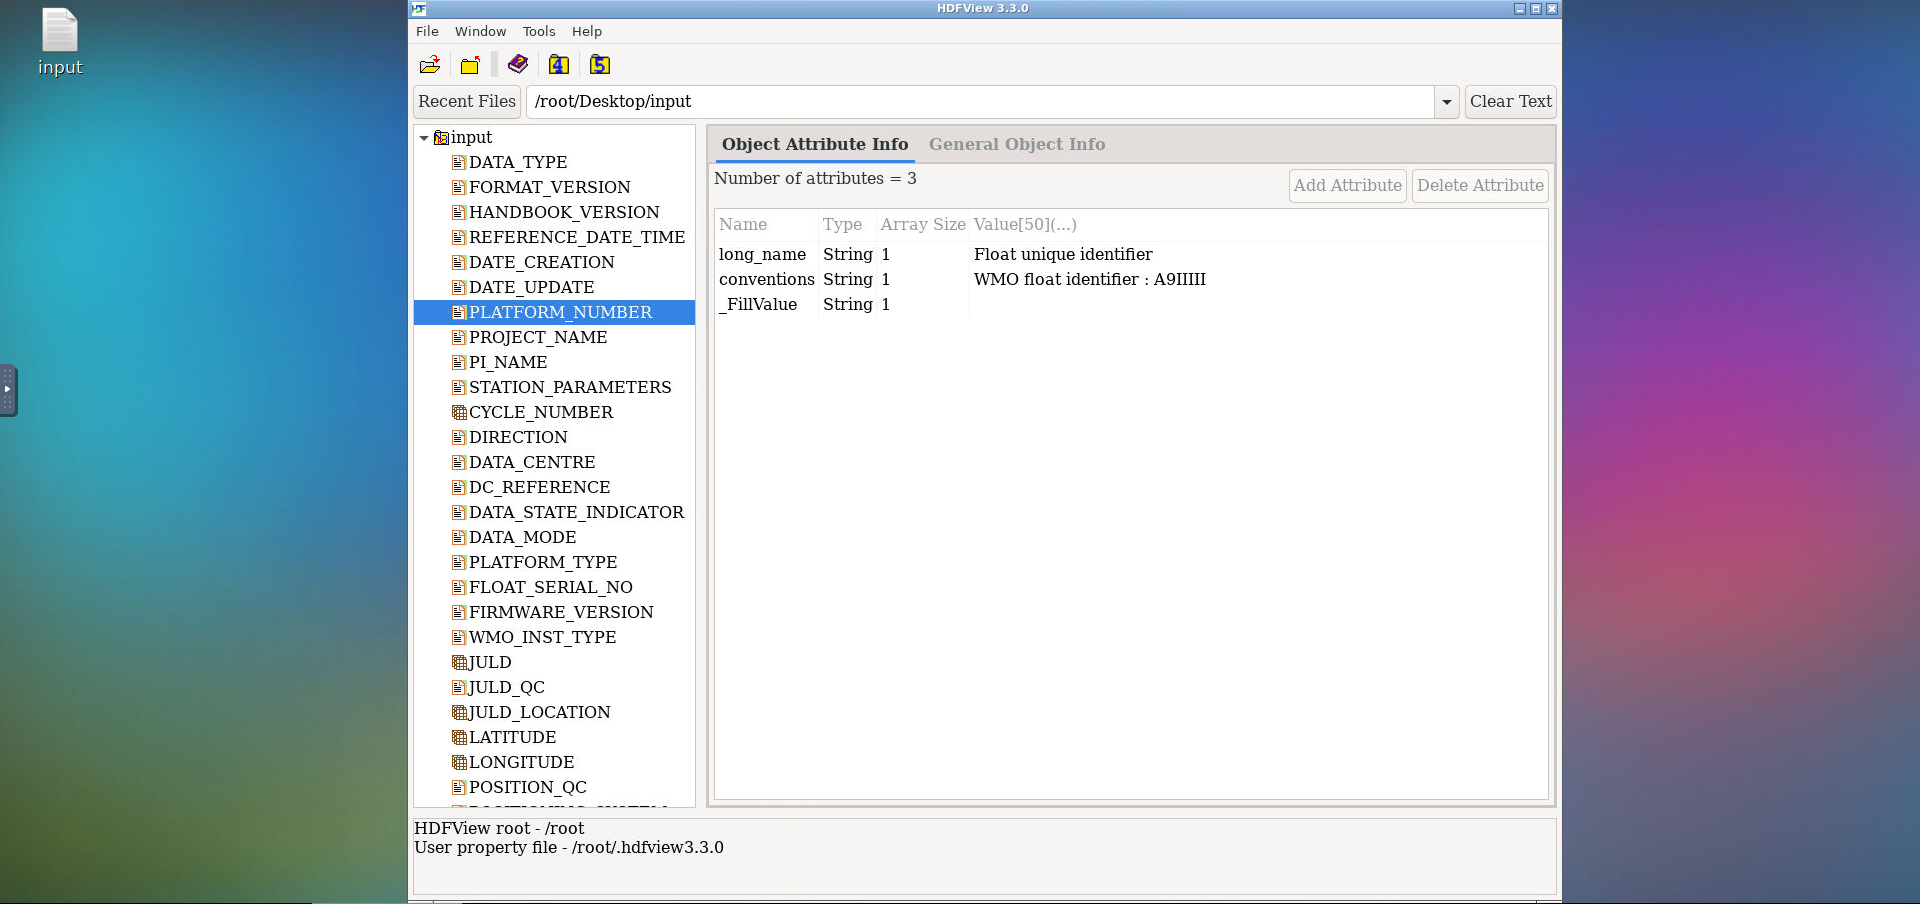Click the Delete Attribute button
Viewport: 1920px width, 904px height.
pyautogui.click(x=1480, y=185)
